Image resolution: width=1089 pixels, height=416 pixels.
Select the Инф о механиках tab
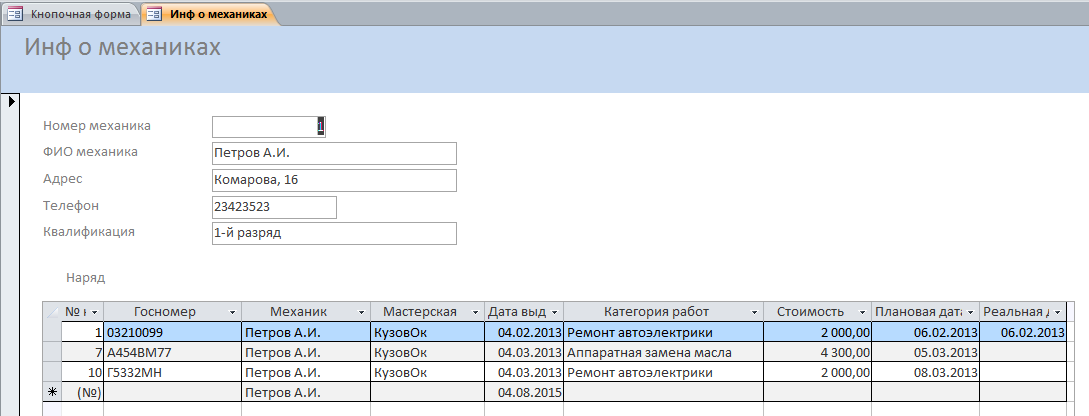point(209,14)
